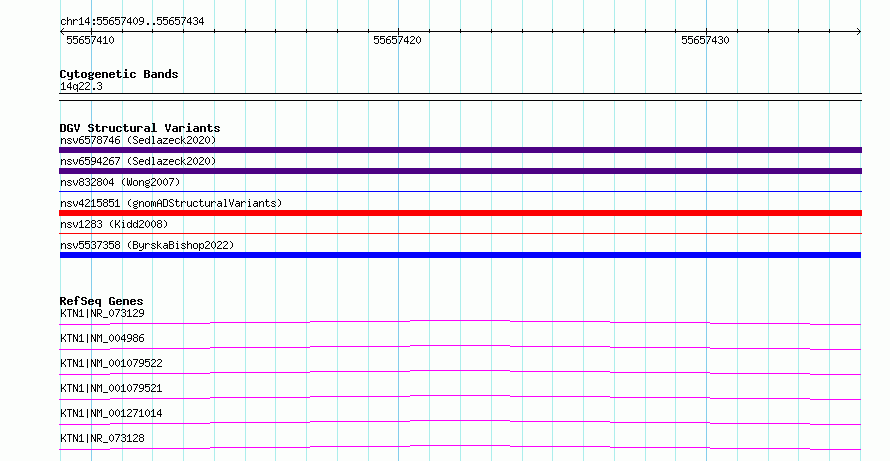Select ruler position 55657420
Screen dimensions: 890x461
397,40
